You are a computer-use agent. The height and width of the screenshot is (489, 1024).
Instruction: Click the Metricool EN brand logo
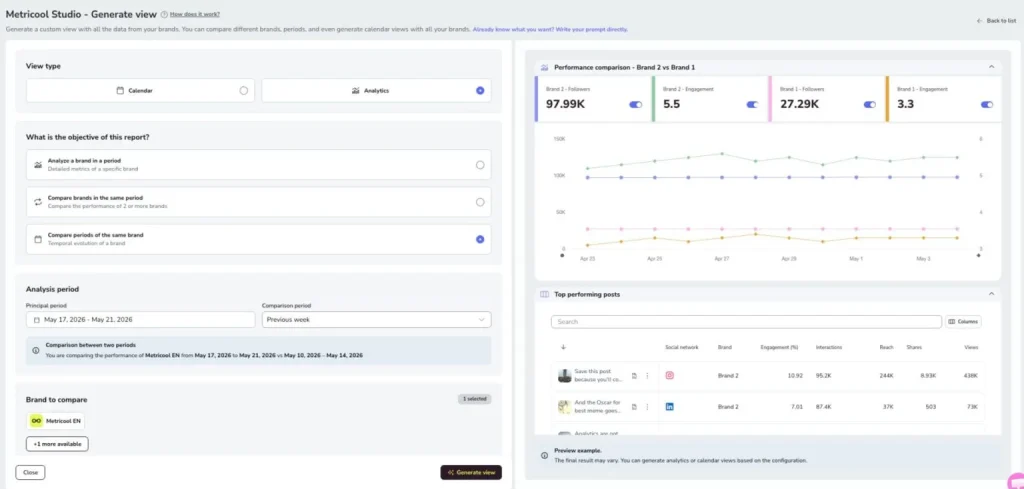(x=36, y=421)
